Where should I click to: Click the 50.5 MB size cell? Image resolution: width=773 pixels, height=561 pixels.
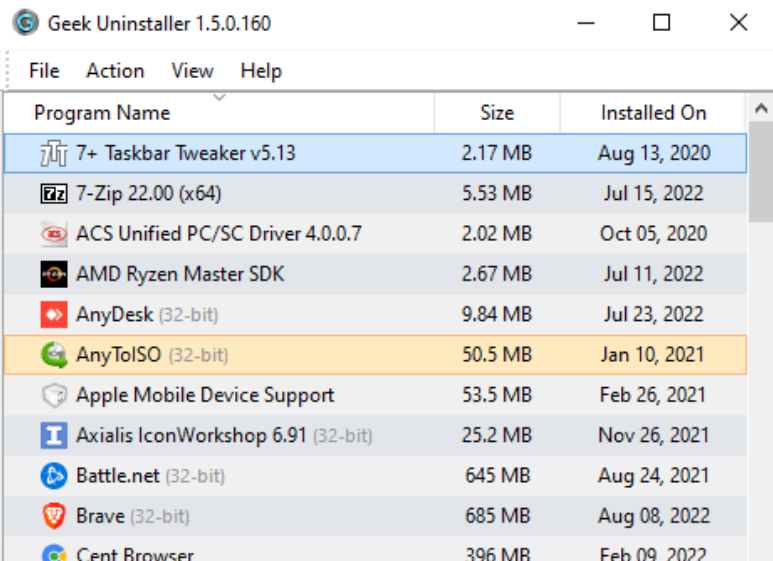pyautogui.click(x=497, y=355)
